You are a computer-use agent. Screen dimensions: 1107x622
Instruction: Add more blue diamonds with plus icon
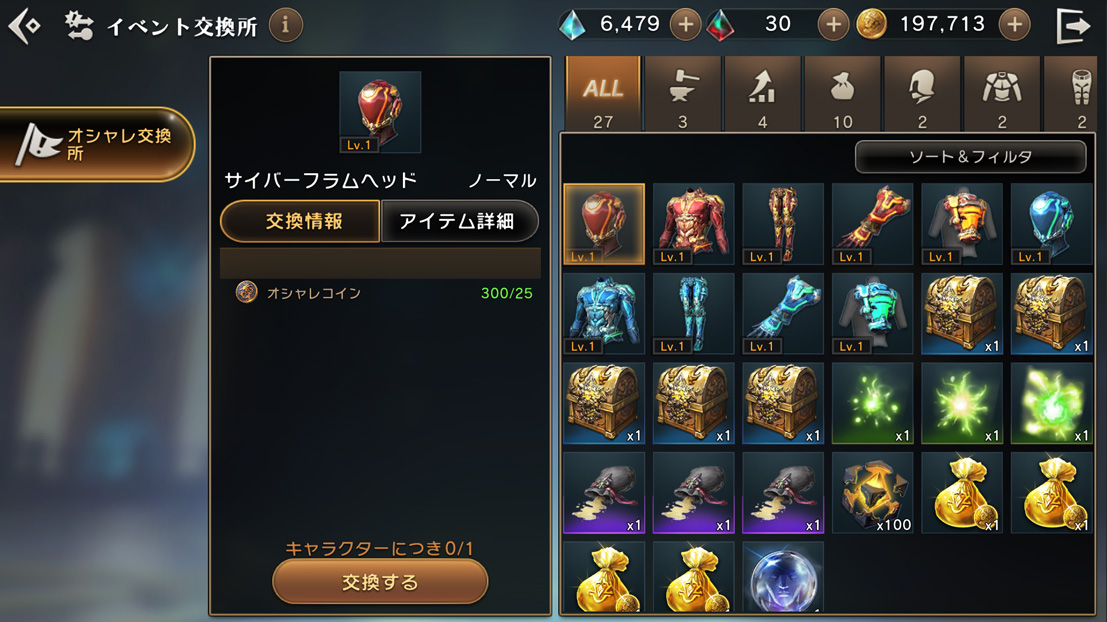point(686,25)
